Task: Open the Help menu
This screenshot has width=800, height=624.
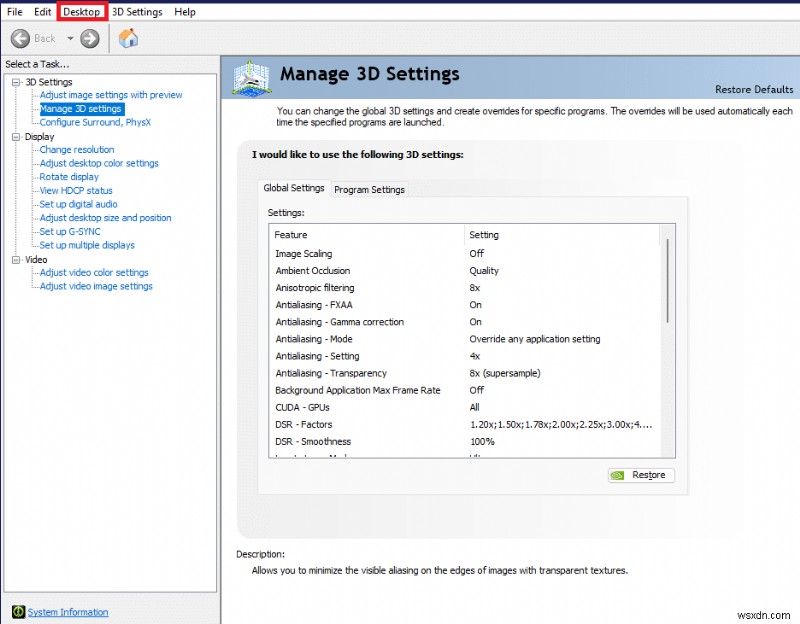Action: (185, 12)
